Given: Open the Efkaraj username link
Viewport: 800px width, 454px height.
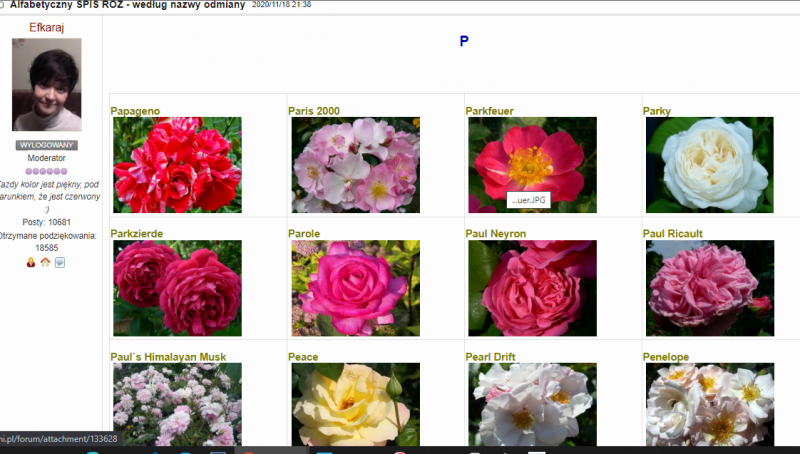Looking at the screenshot, I should (48, 27).
